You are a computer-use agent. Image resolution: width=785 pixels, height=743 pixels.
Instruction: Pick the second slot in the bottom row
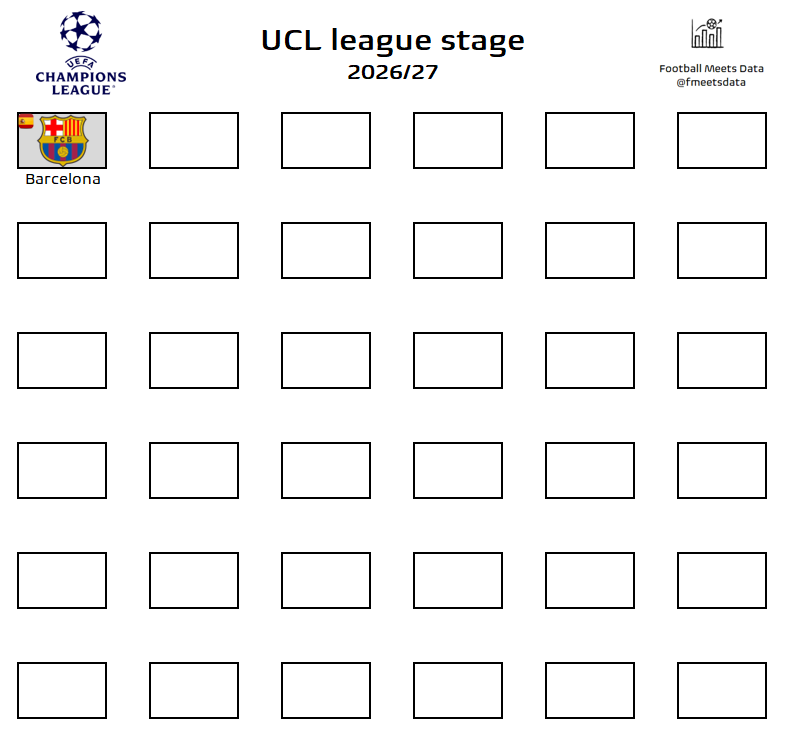[x=194, y=690]
